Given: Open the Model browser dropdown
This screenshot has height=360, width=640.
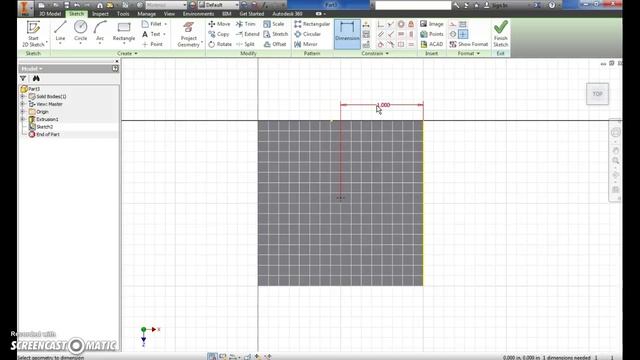Looking at the screenshot, I should [32, 69].
